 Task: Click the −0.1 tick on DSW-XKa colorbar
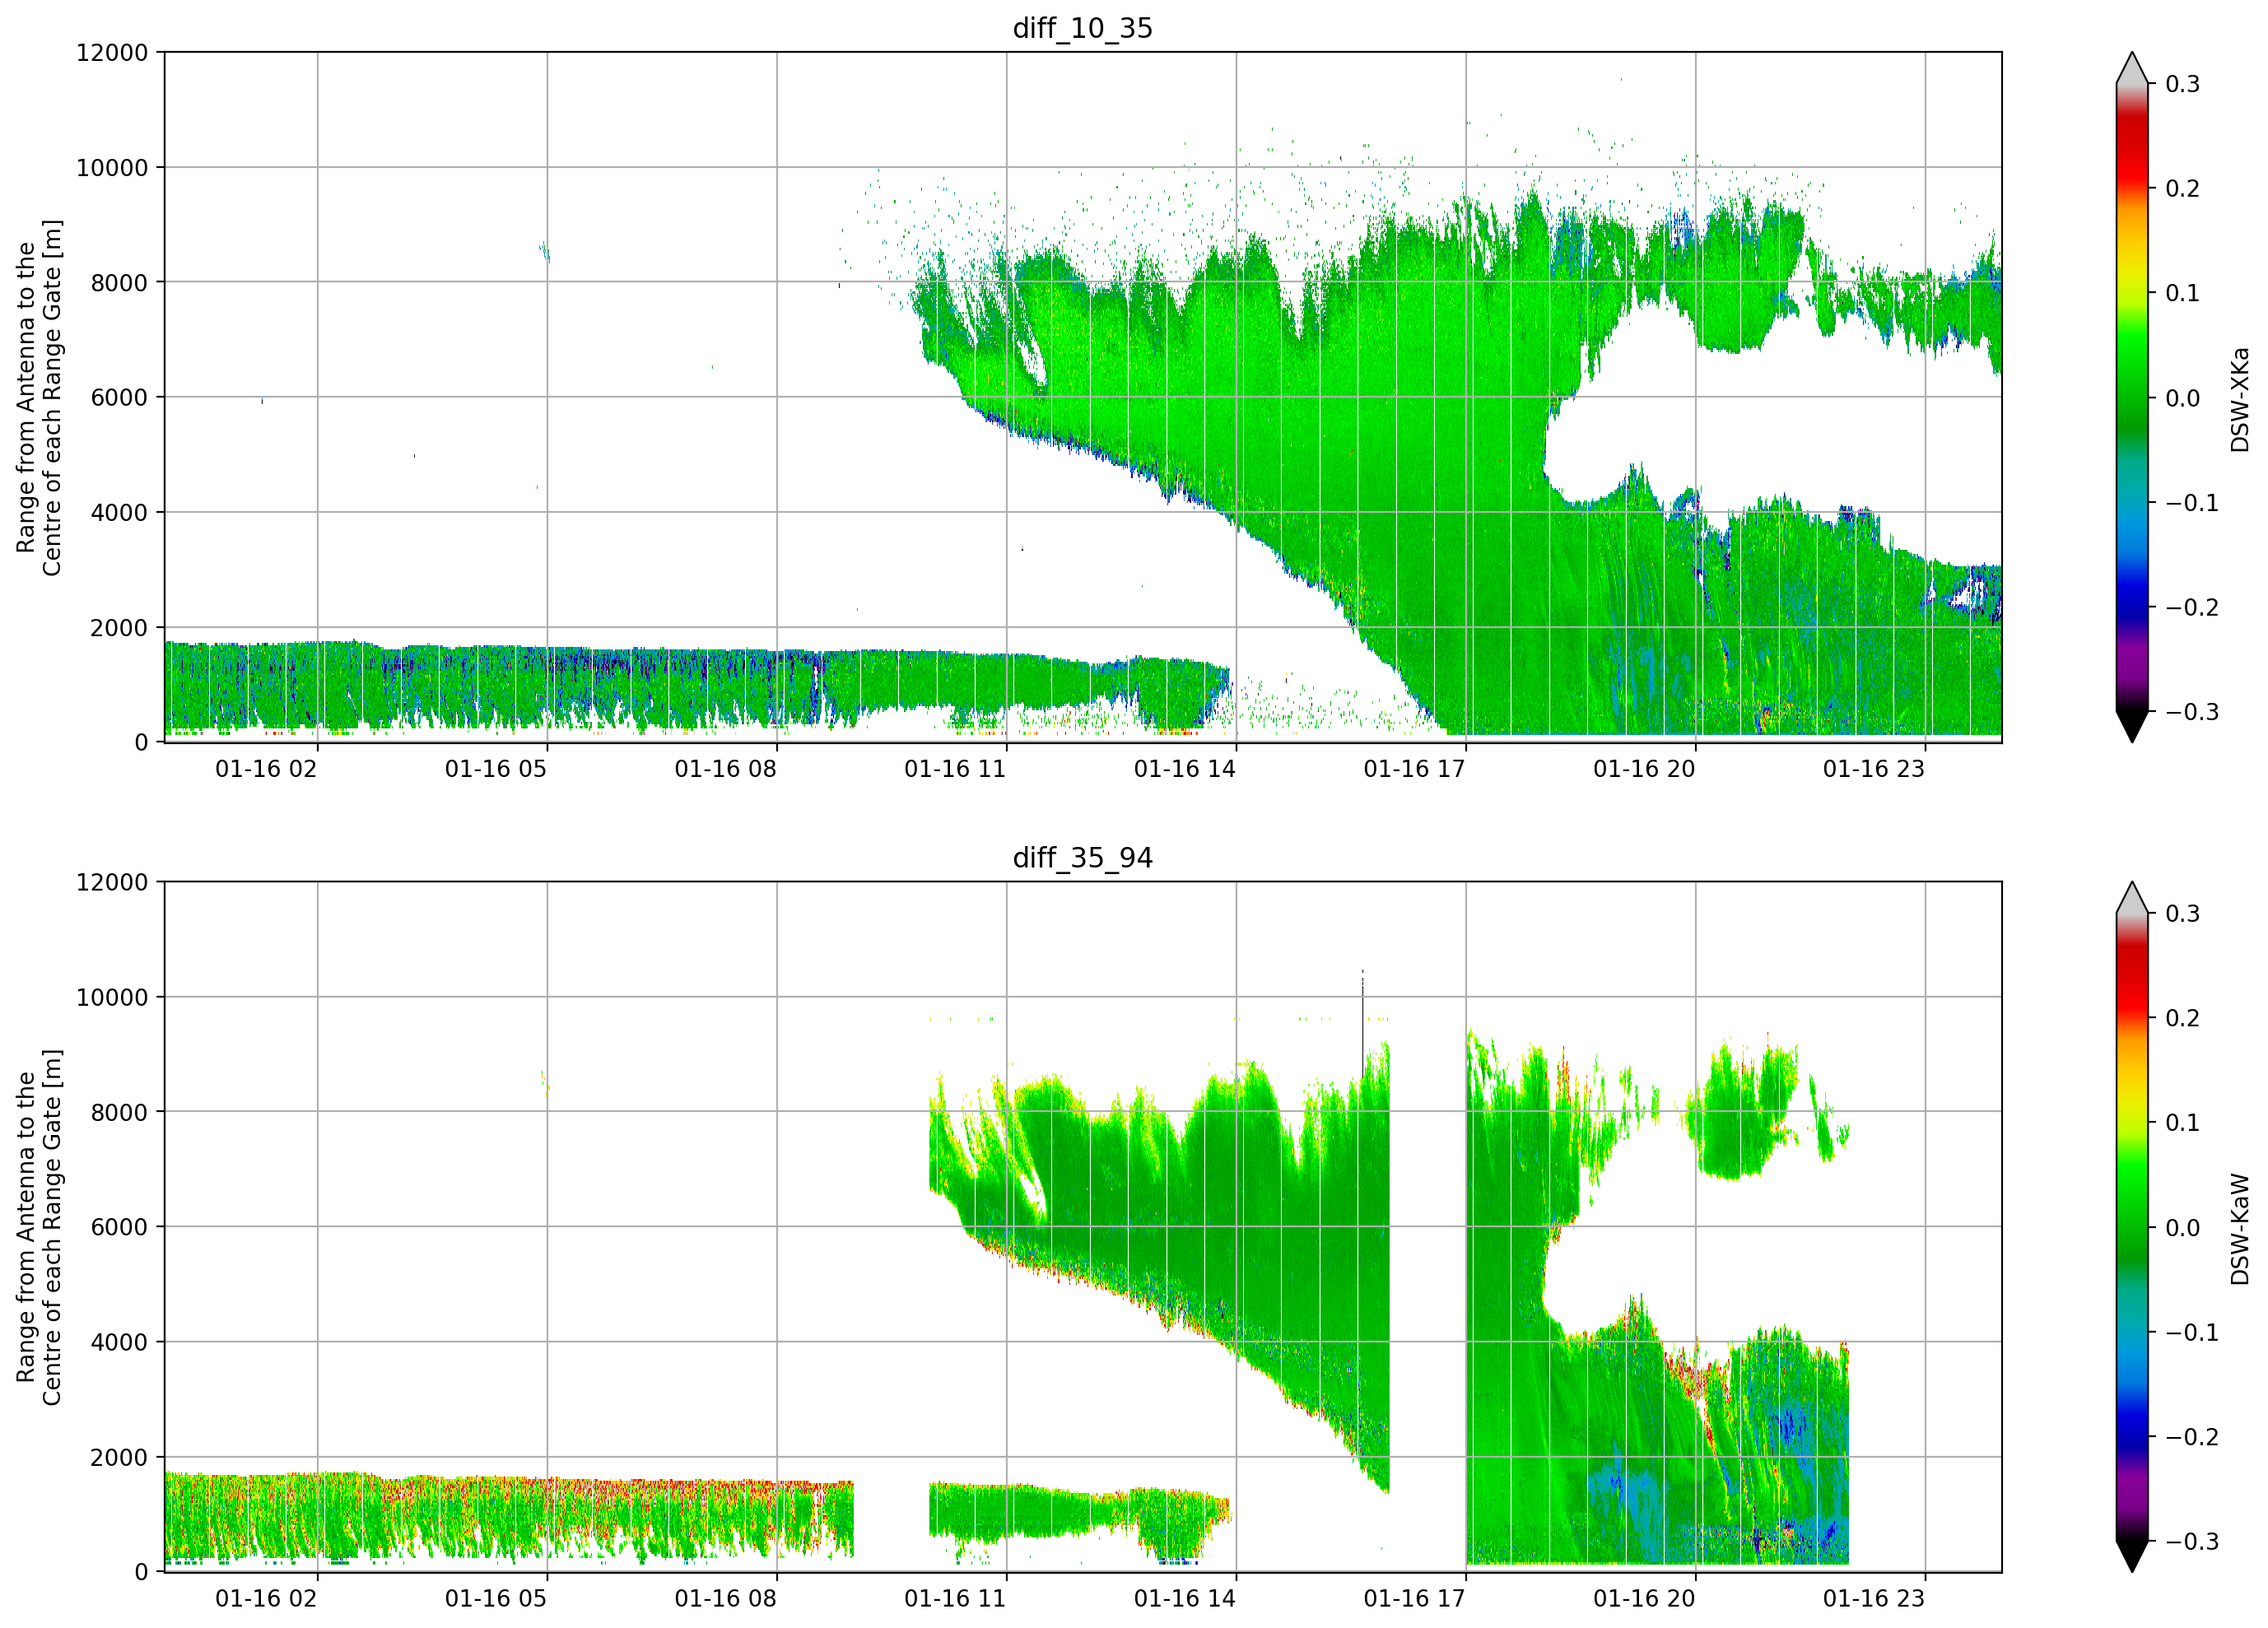click(x=2192, y=503)
